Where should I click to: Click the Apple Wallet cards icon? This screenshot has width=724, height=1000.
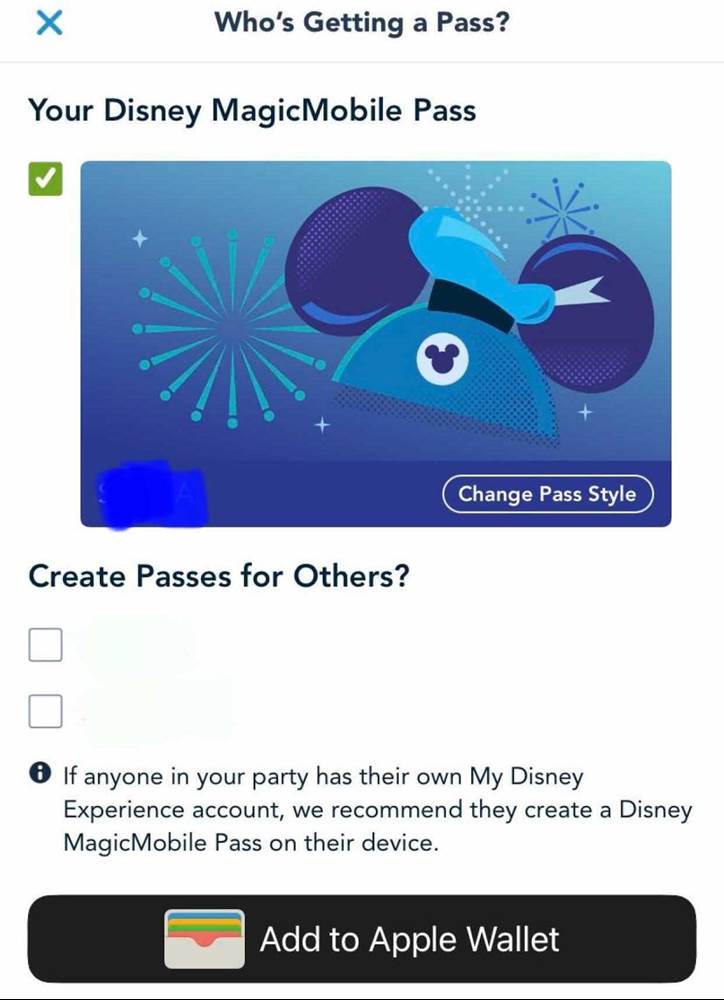pyautogui.click(x=204, y=939)
